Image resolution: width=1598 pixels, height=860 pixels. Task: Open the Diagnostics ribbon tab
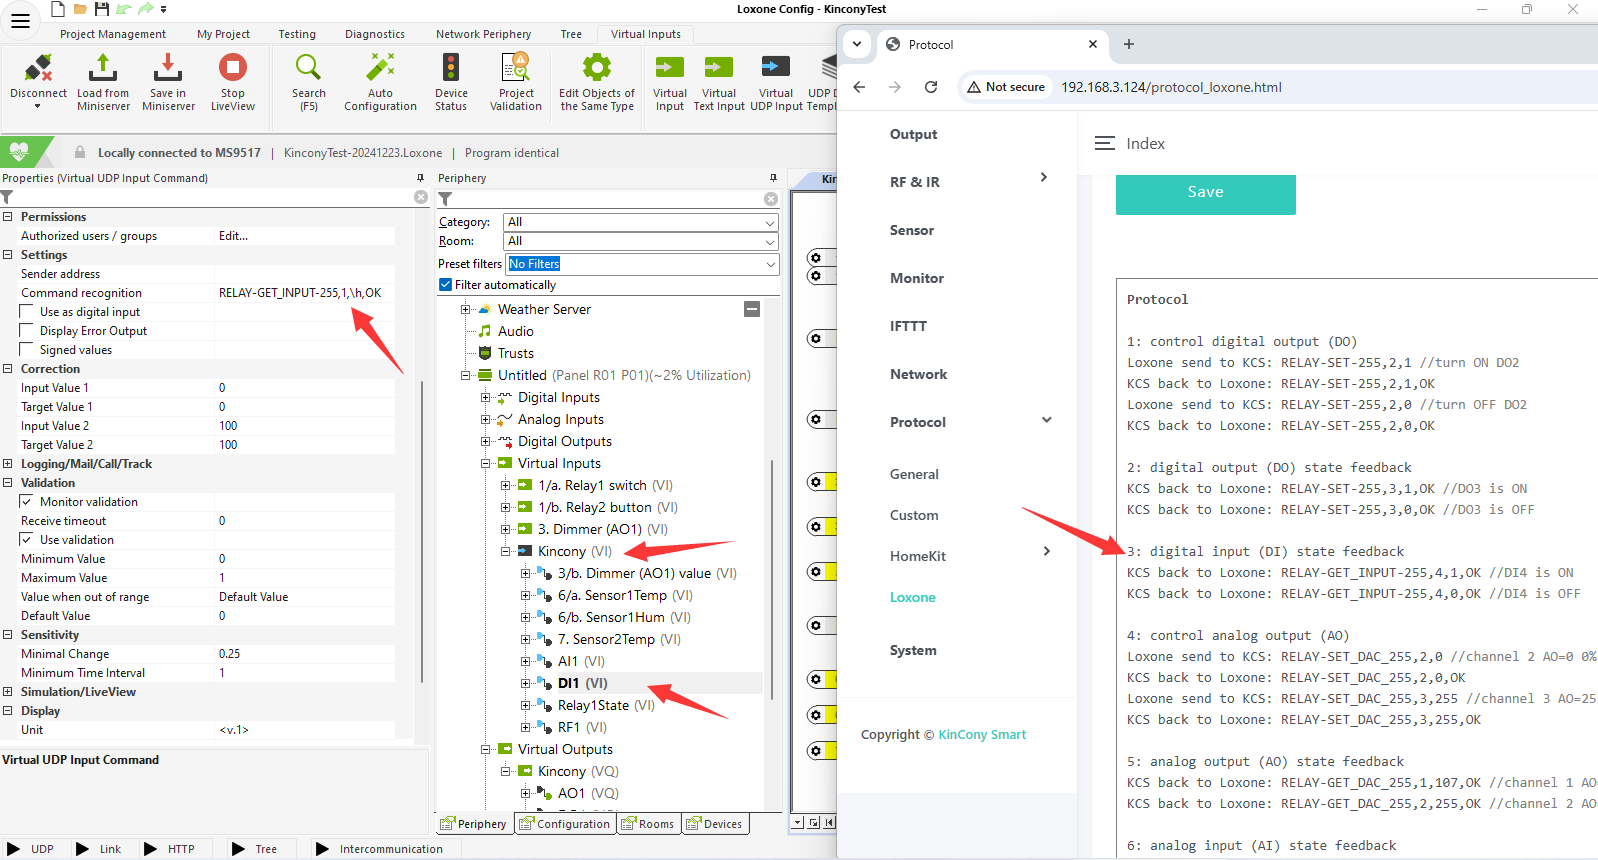[375, 34]
